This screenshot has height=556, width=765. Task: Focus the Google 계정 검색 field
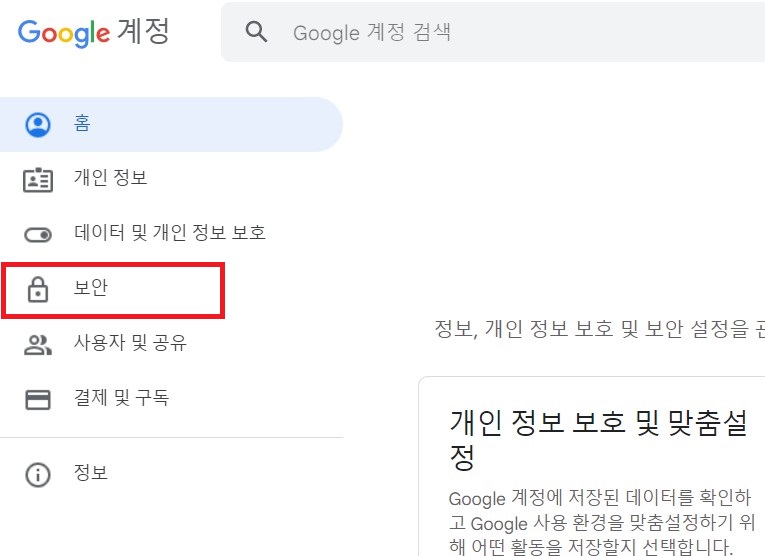[x=493, y=32]
